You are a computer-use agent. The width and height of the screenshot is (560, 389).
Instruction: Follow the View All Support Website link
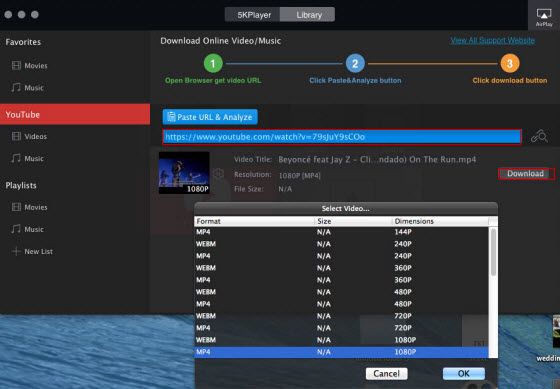pos(492,40)
